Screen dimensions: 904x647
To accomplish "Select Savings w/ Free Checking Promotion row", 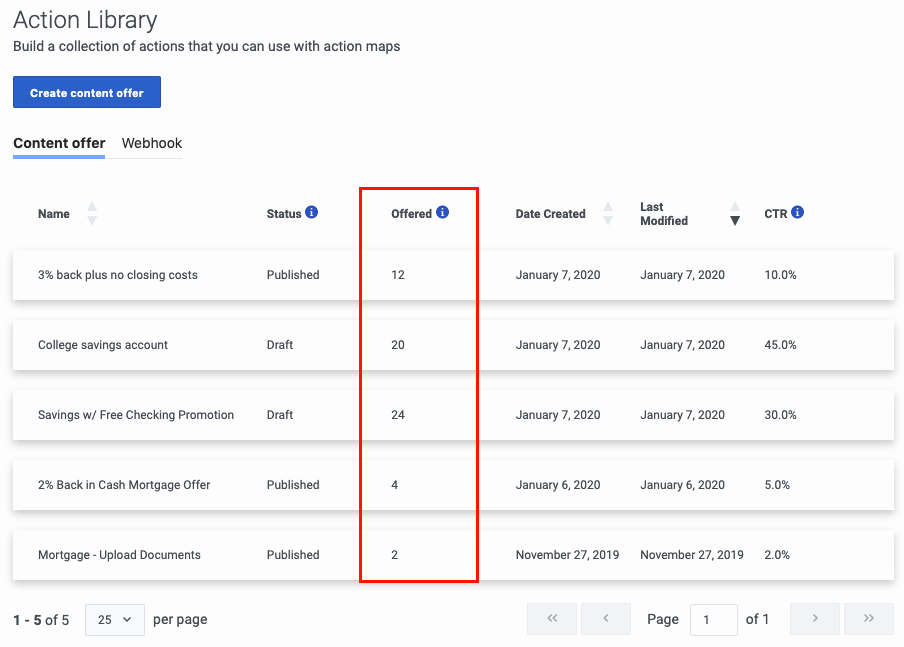I will pos(453,415).
